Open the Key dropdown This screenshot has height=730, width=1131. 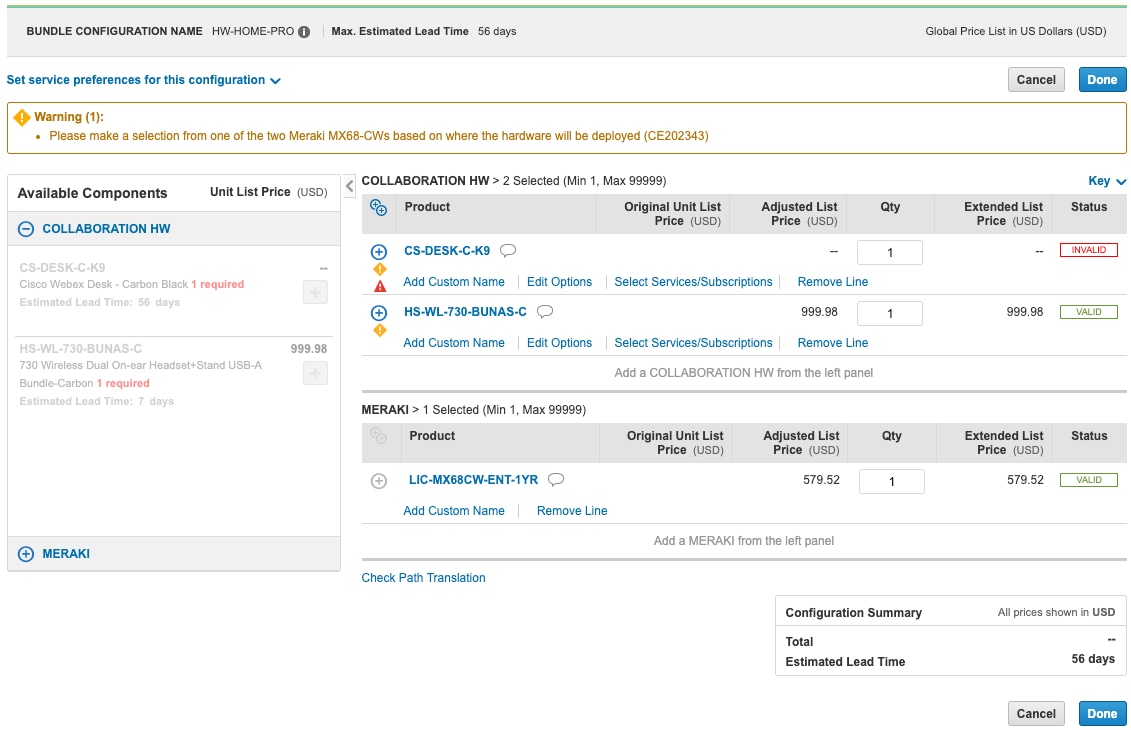coord(1106,181)
